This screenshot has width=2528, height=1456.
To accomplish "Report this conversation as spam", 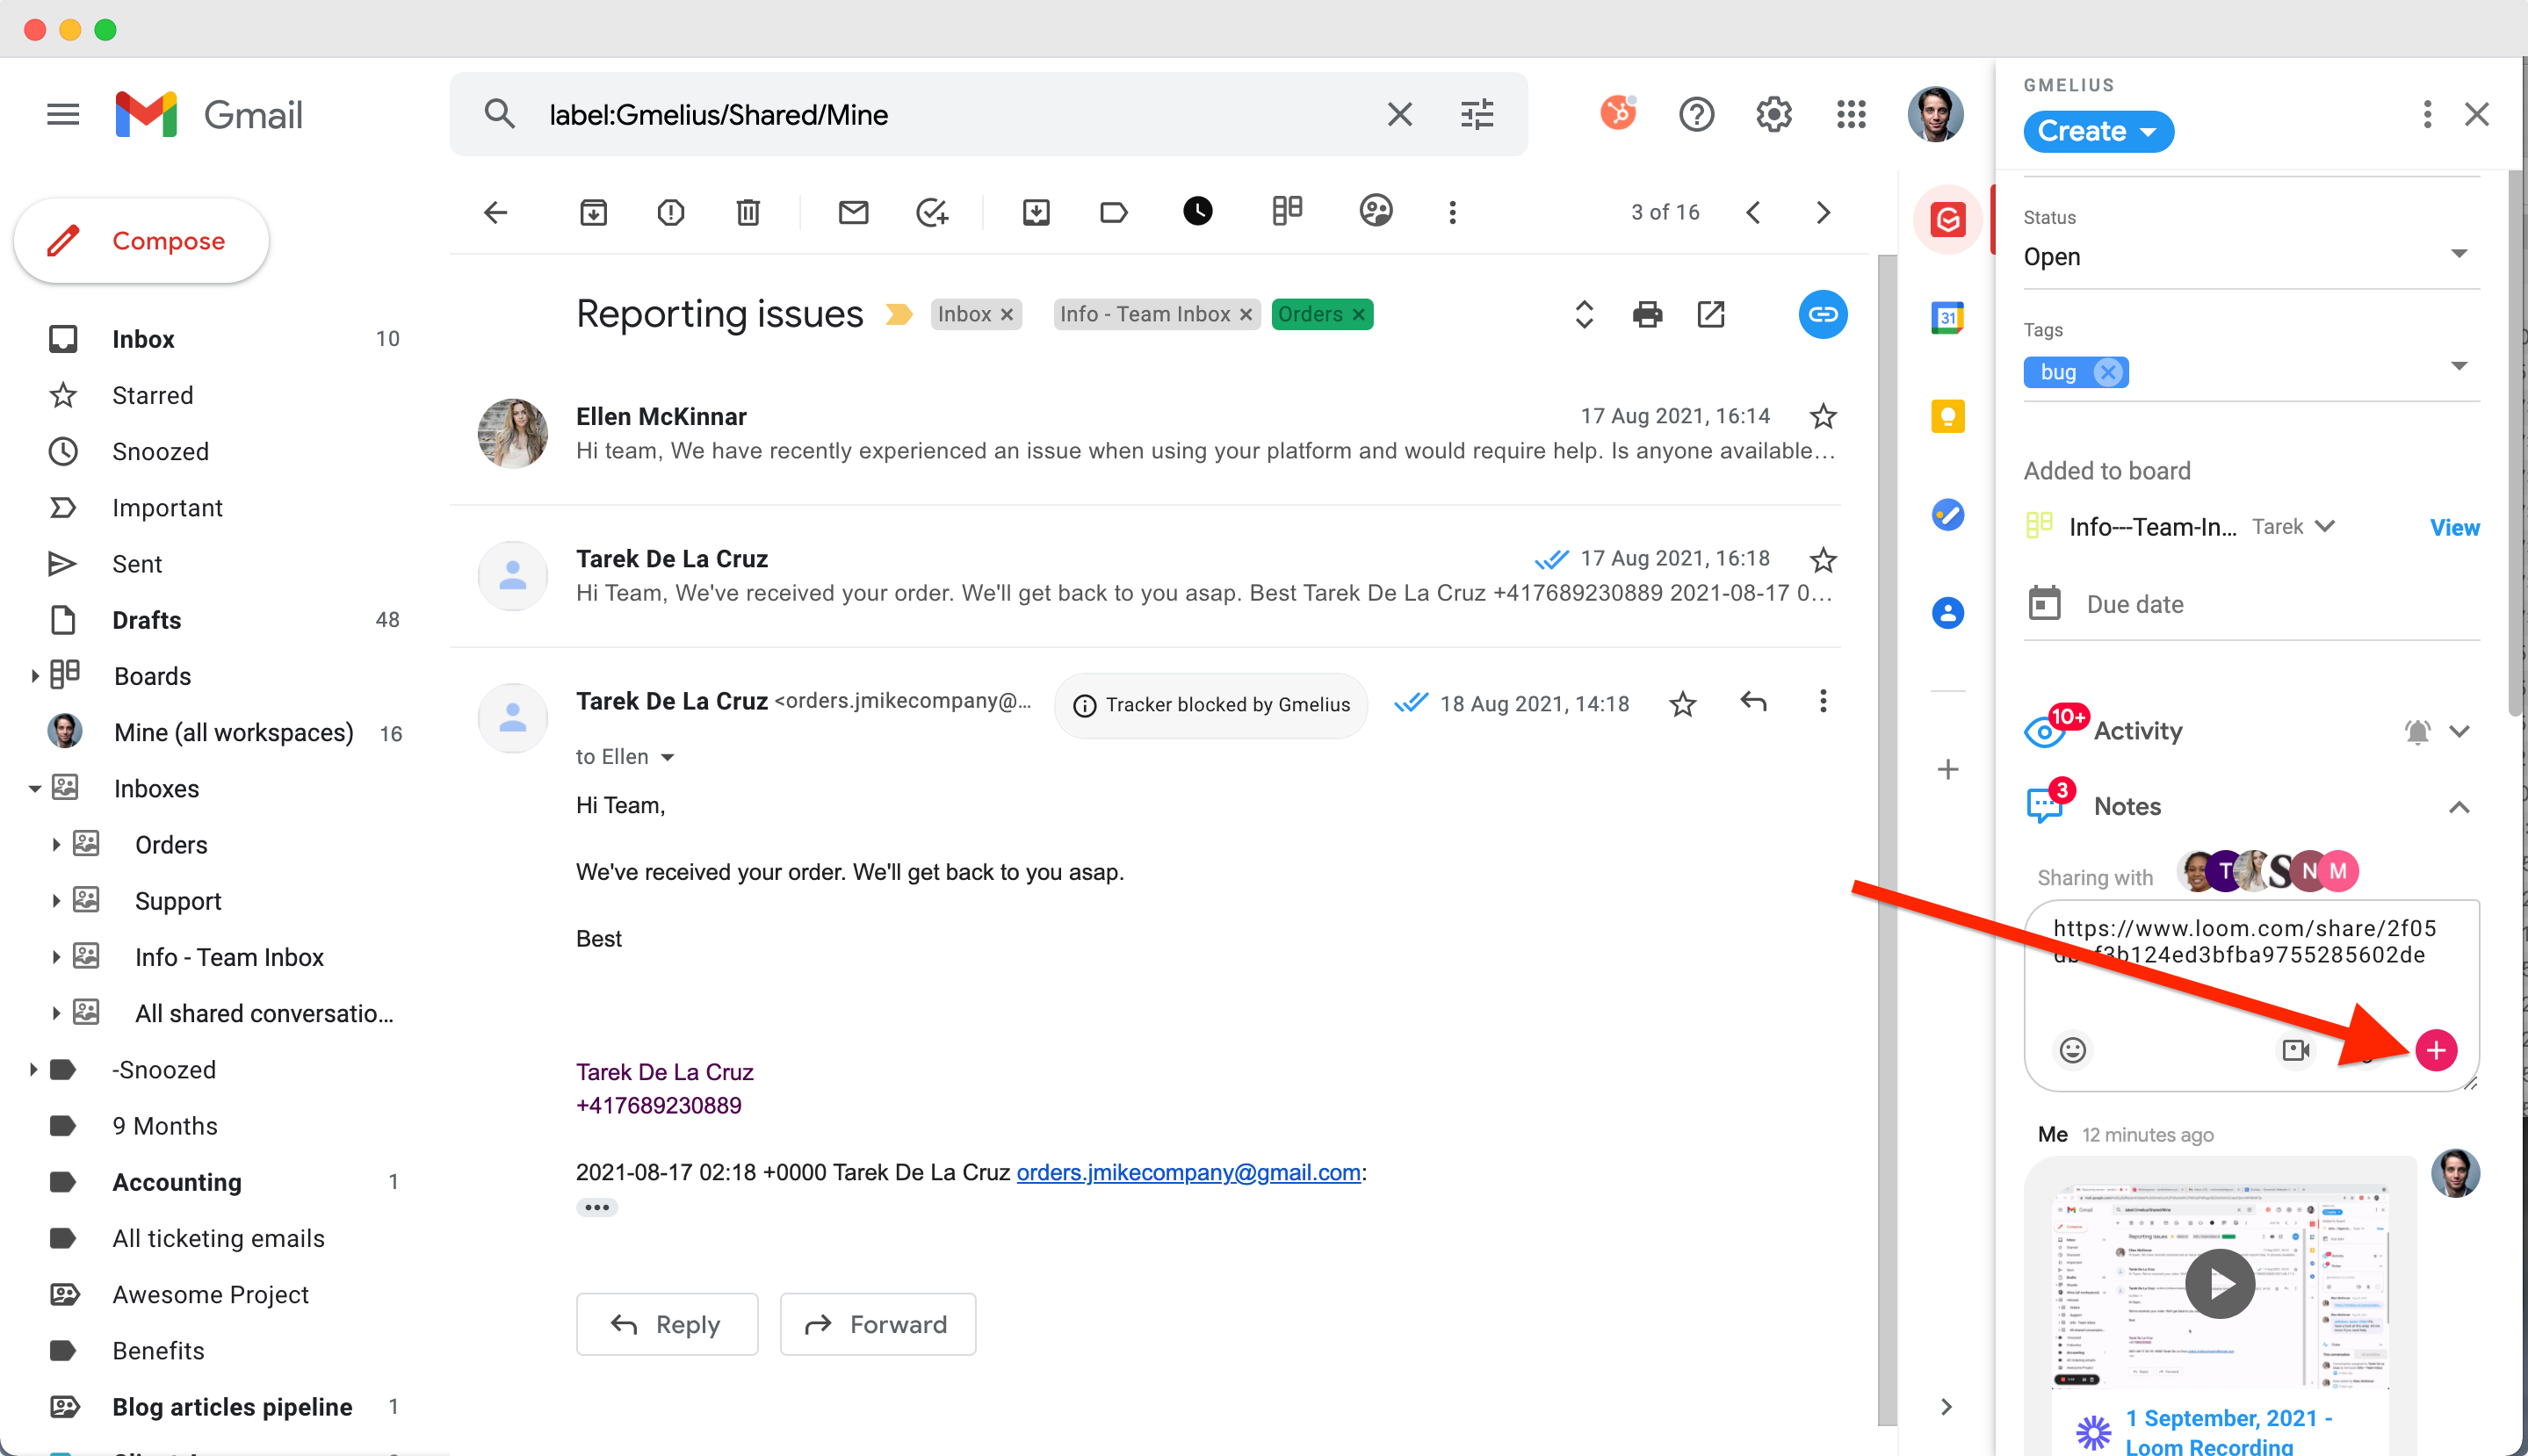I will (x=671, y=212).
